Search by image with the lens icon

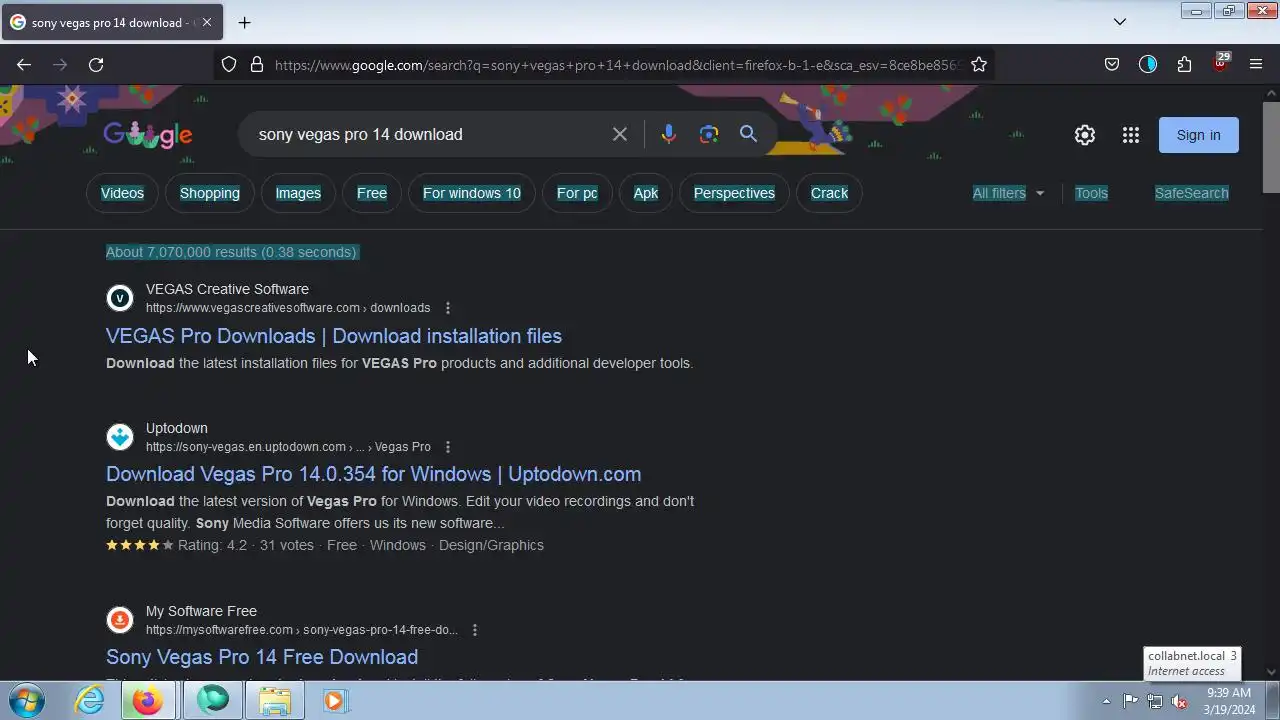(709, 134)
